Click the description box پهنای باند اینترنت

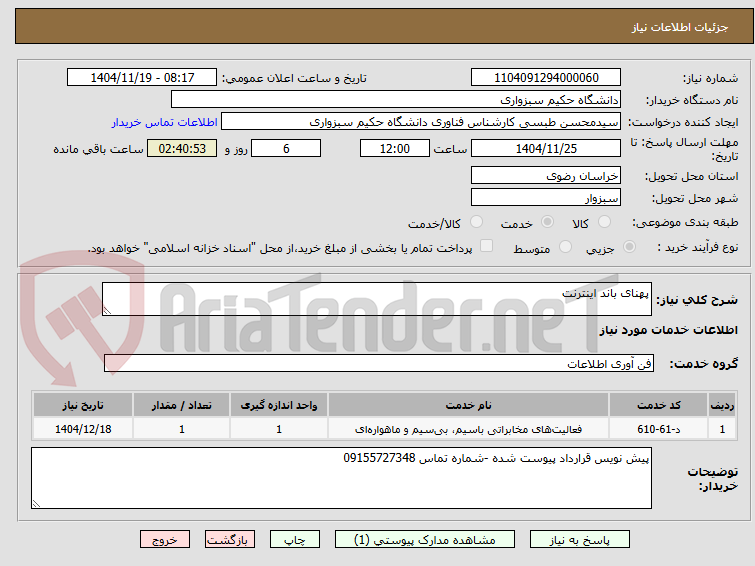[377, 299]
